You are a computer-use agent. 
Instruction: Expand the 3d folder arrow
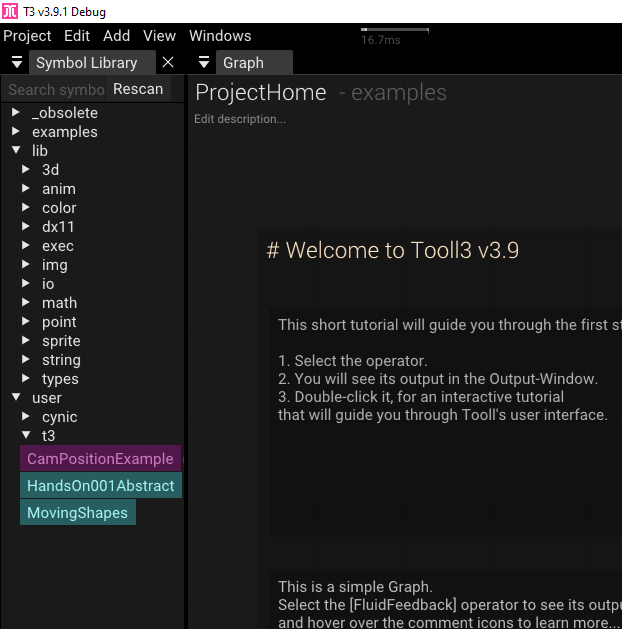(x=26, y=169)
